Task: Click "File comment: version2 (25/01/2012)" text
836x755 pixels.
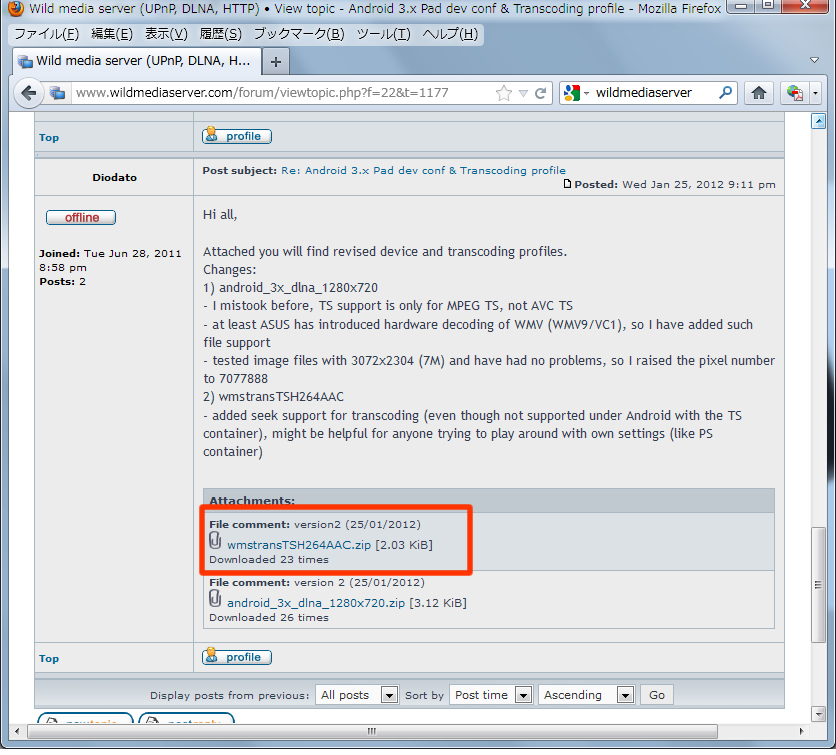Action: (x=315, y=525)
